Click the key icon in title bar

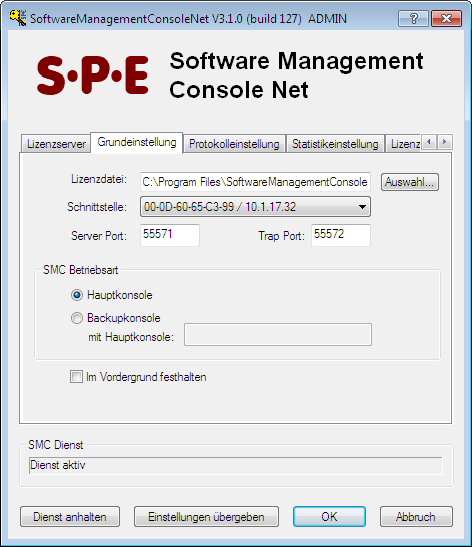pyautogui.click(x=18, y=18)
